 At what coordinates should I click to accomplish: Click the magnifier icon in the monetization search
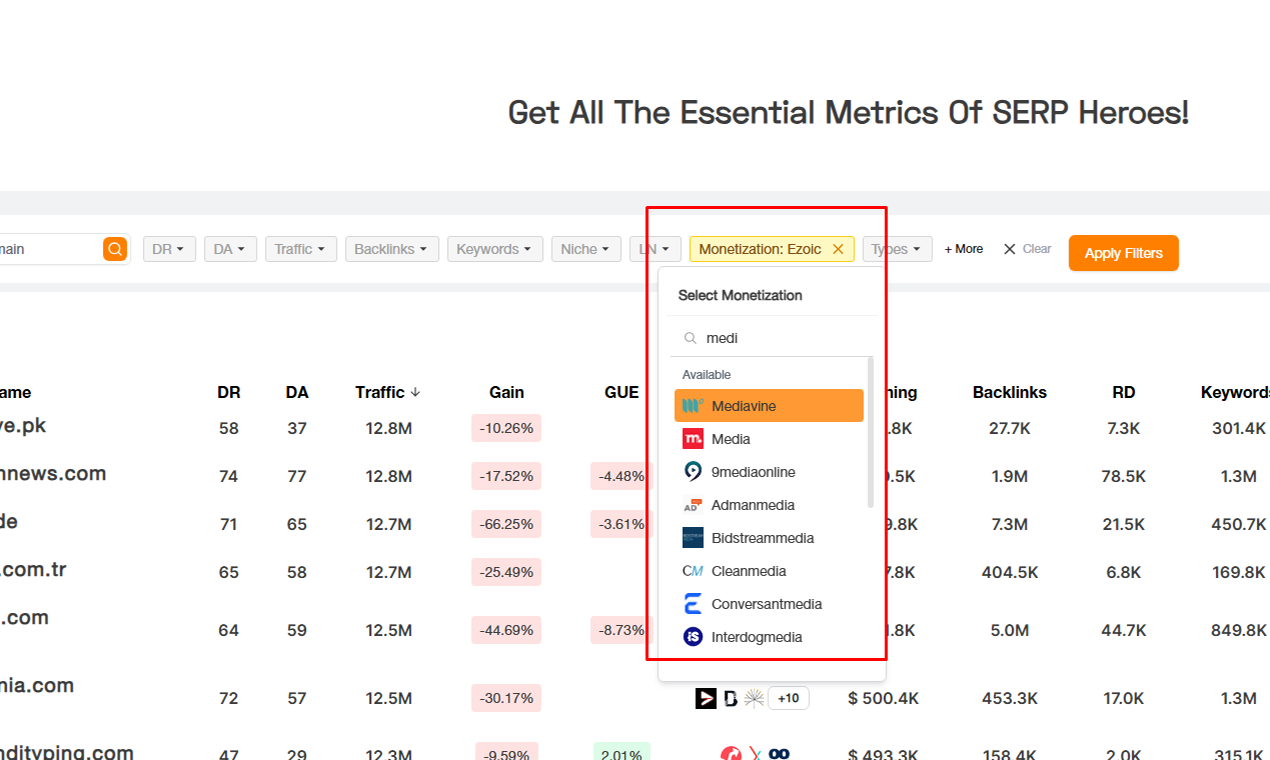coord(690,338)
